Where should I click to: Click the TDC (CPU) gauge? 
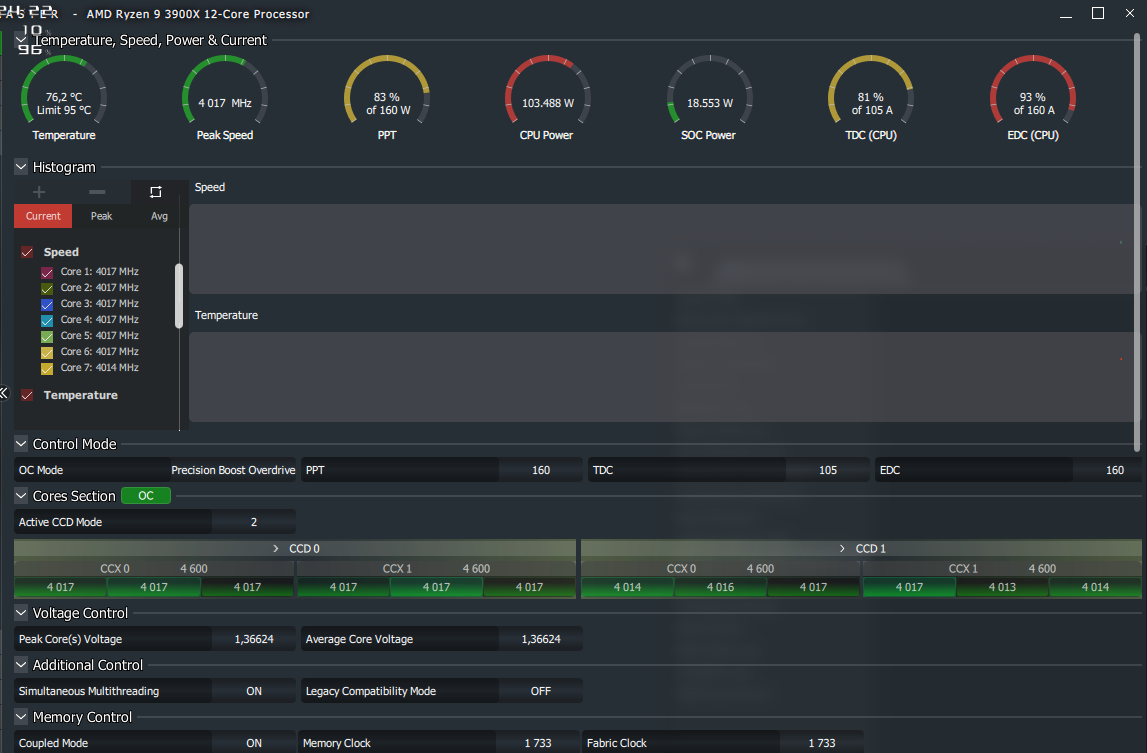coord(870,99)
